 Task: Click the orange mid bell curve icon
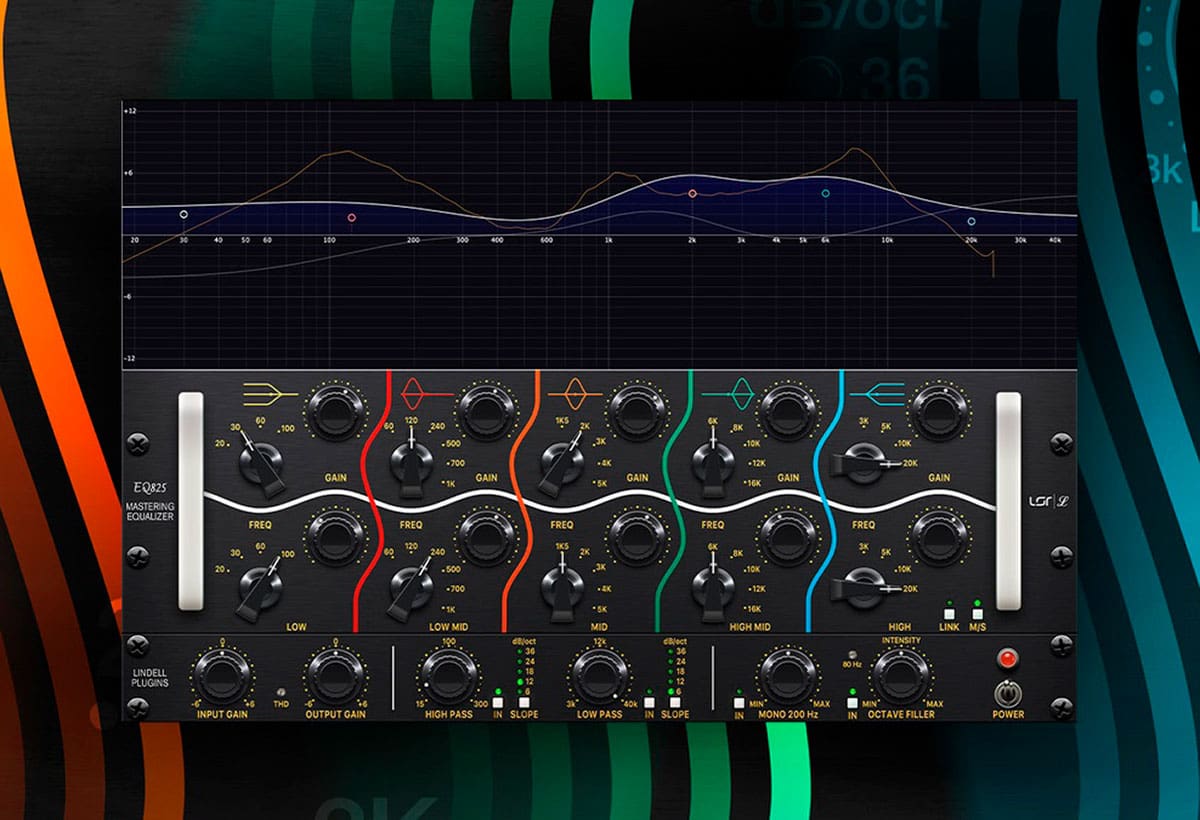[575, 396]
